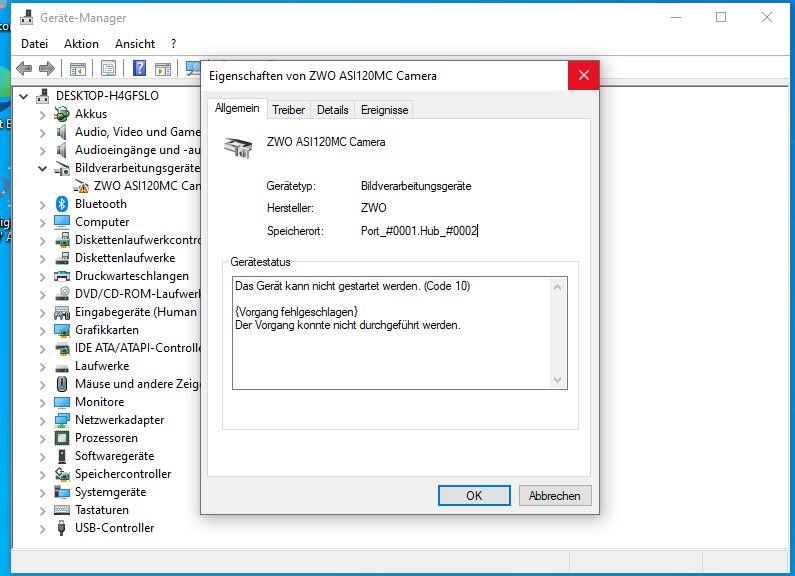Click the Netzwerkadapter icon

pyautogui.click(x=62, y=420)
